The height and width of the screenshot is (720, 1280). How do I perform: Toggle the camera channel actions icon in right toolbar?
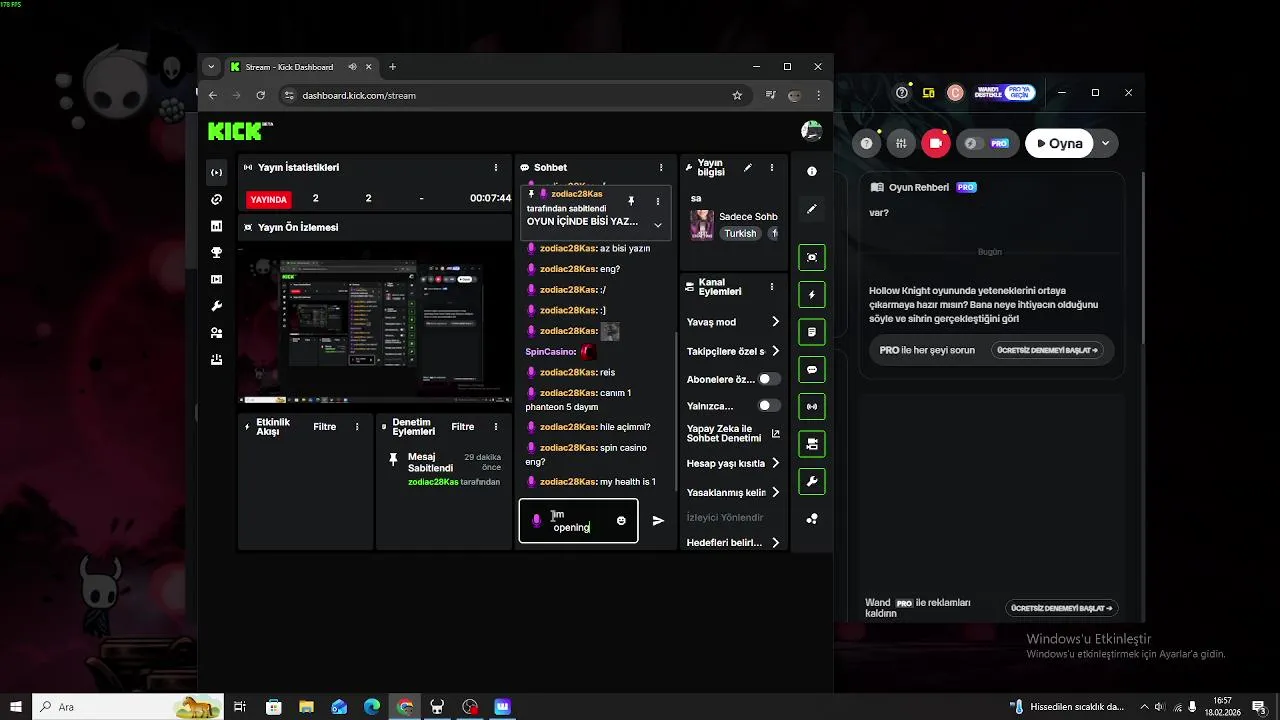pyautogui.click(x=812, y=444)
